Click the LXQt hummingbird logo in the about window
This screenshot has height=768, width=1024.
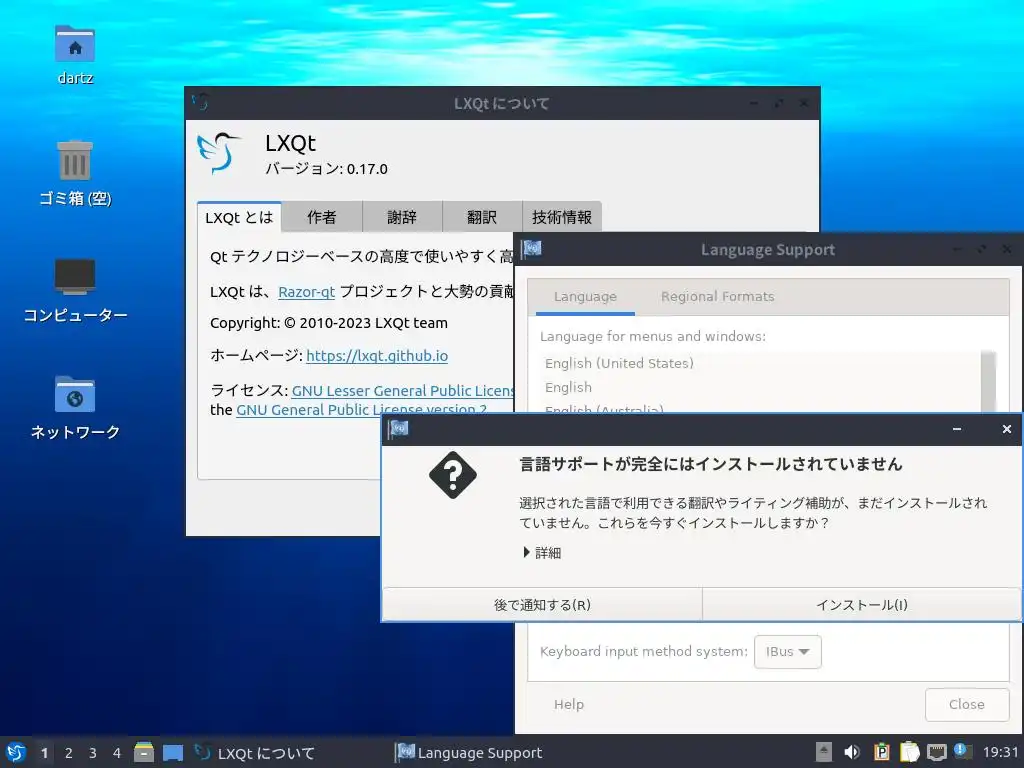219,153
